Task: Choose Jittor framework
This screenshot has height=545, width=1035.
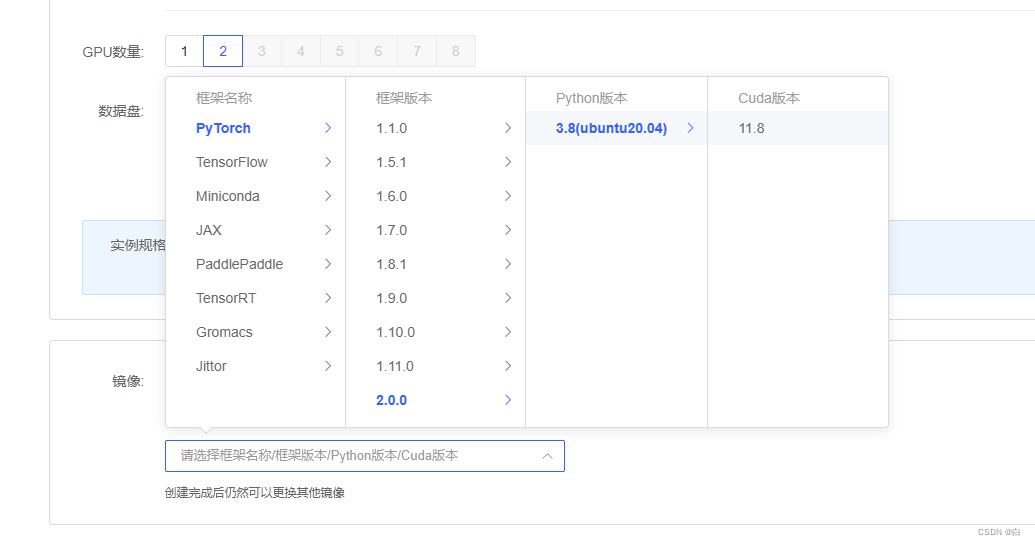Action: click(255, 366)
